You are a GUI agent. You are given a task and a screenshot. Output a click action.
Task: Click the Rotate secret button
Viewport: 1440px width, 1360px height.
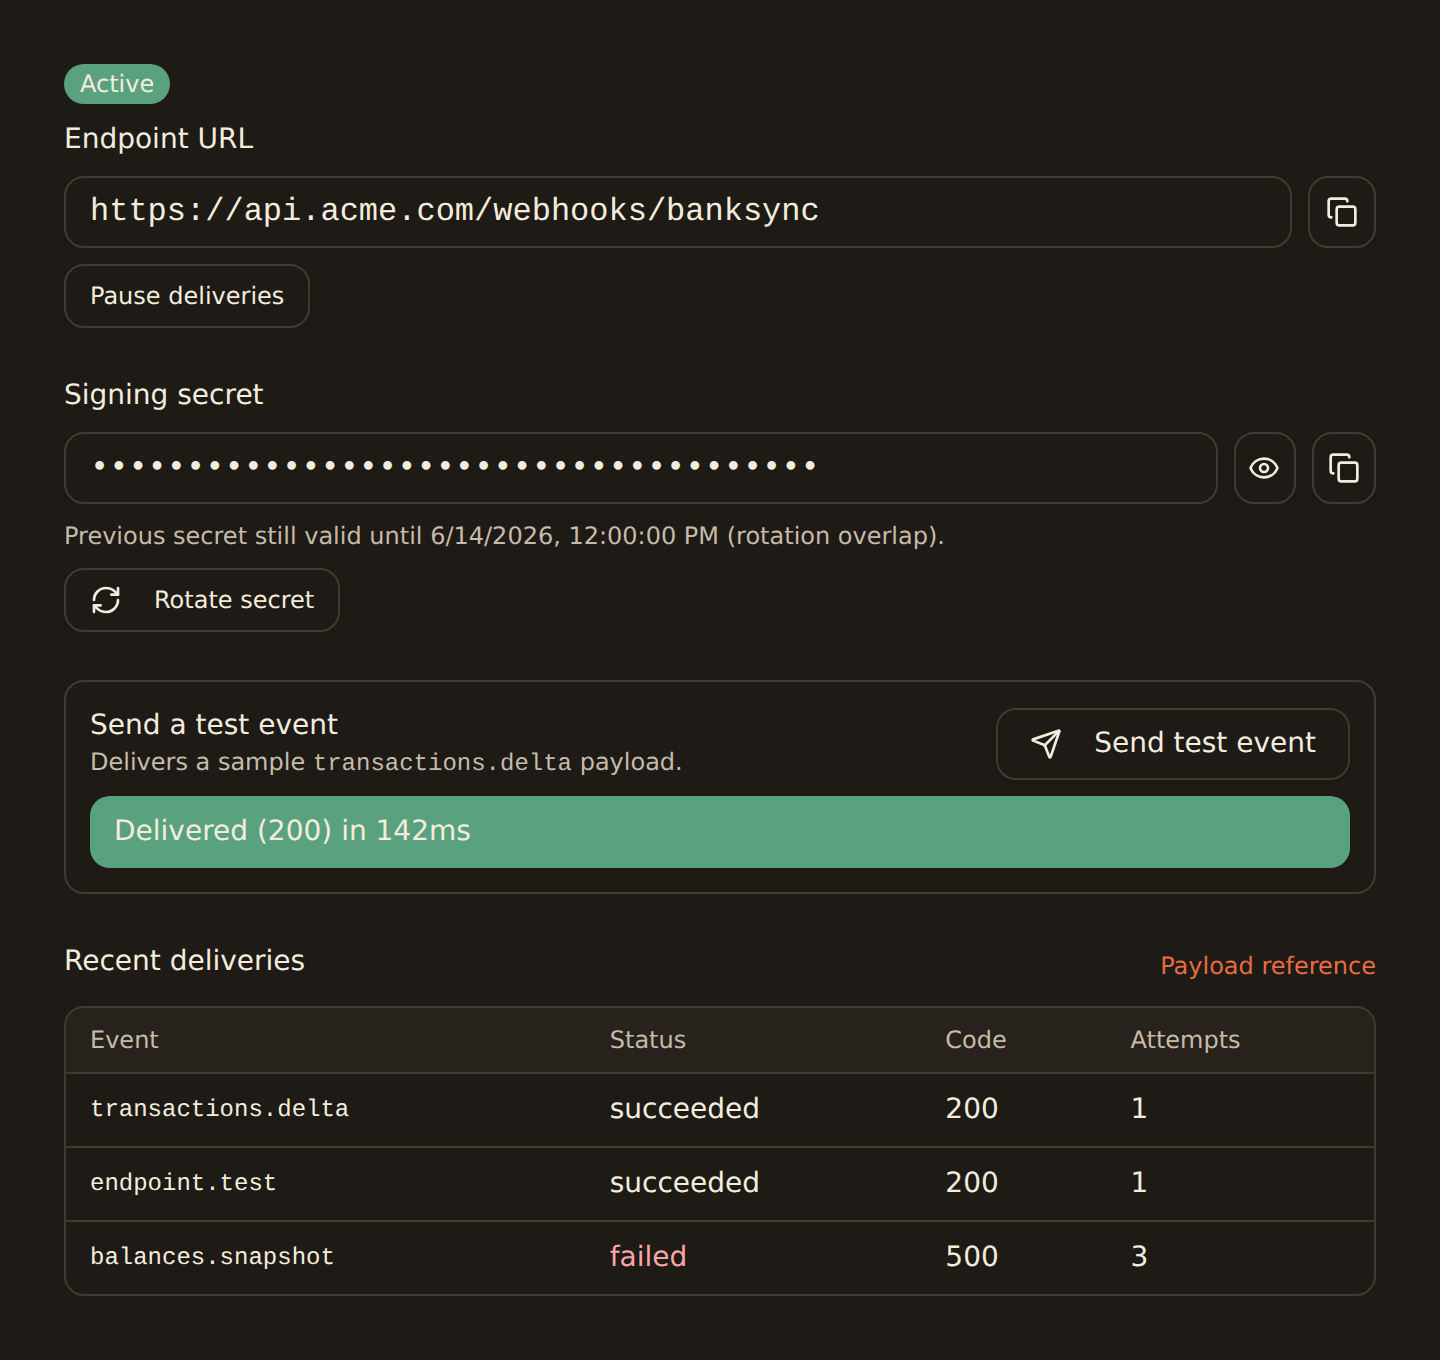click(202, 600)
